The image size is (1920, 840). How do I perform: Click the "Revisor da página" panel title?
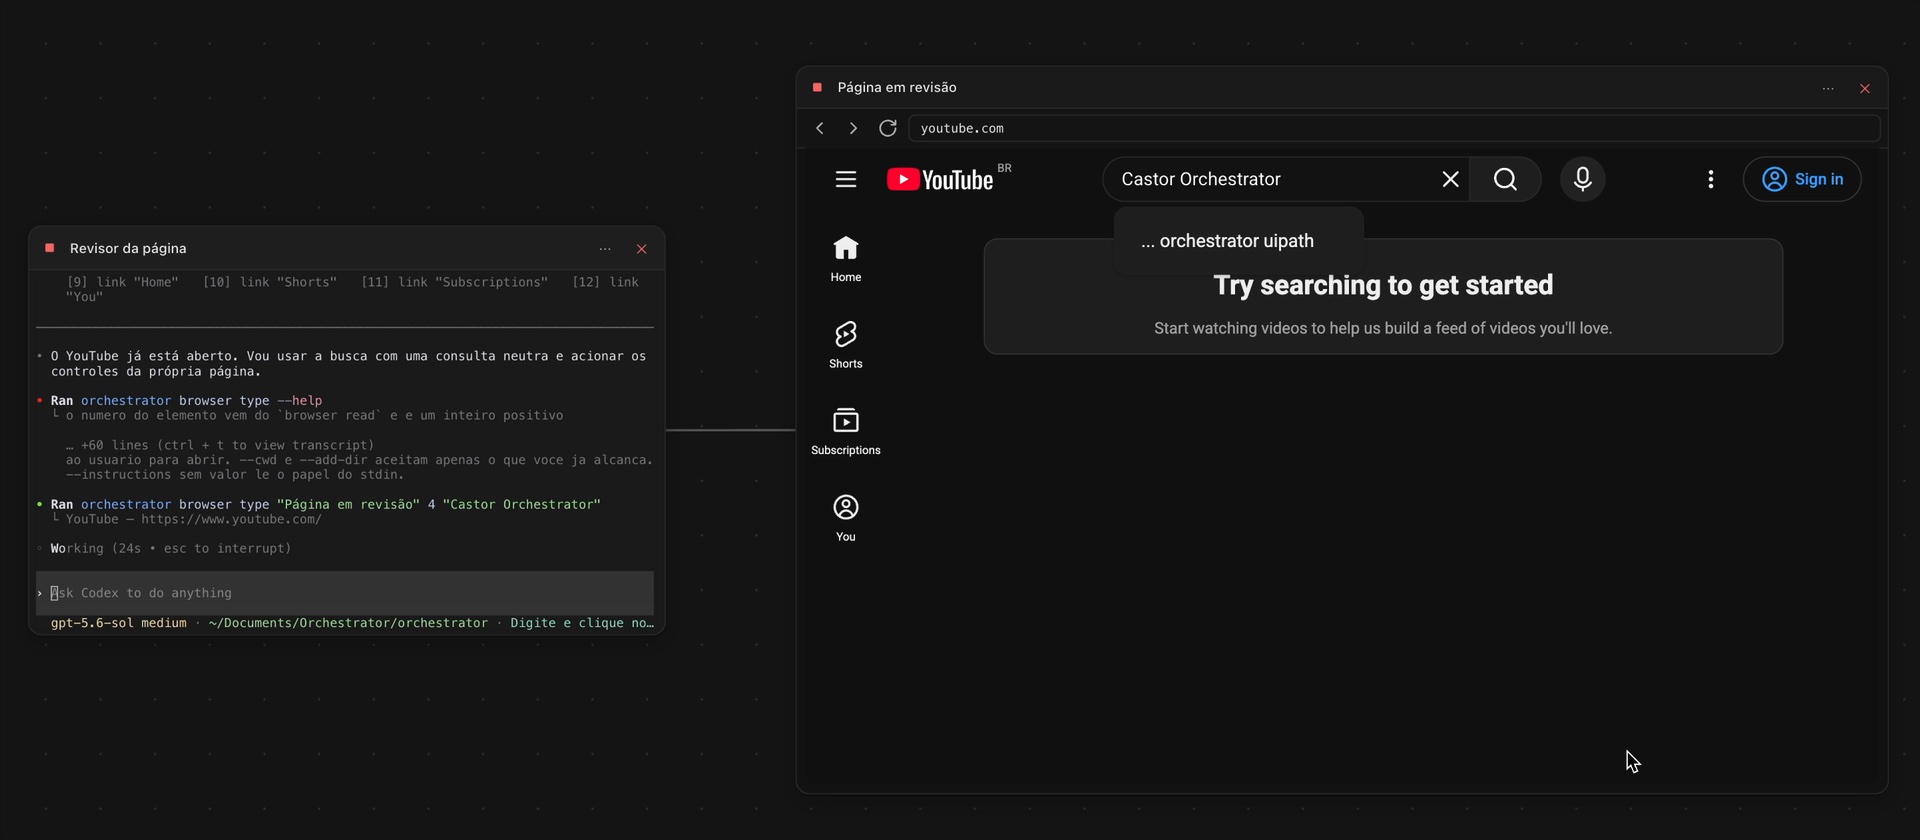(128, 248)
